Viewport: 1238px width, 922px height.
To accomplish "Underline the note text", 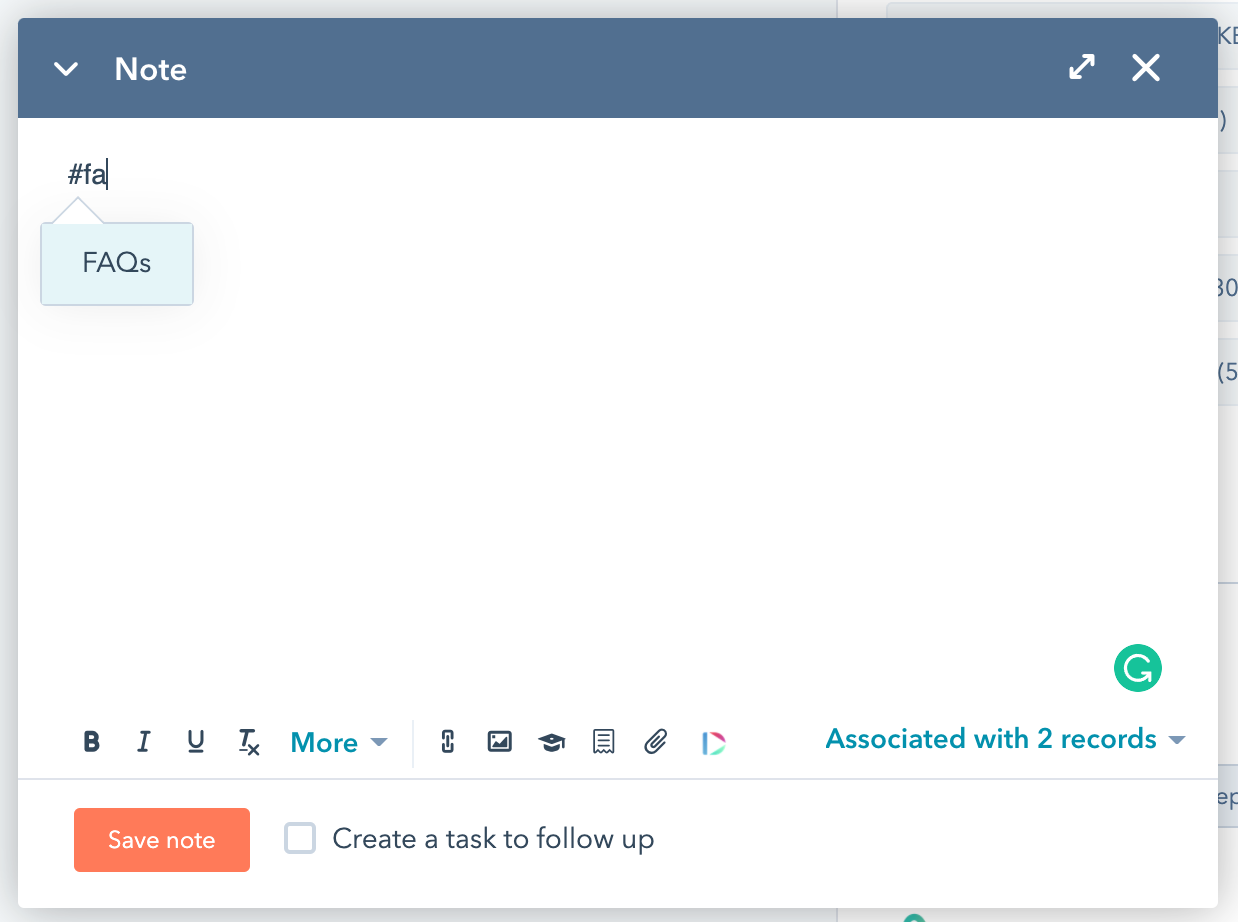I will tap(196, 742).
